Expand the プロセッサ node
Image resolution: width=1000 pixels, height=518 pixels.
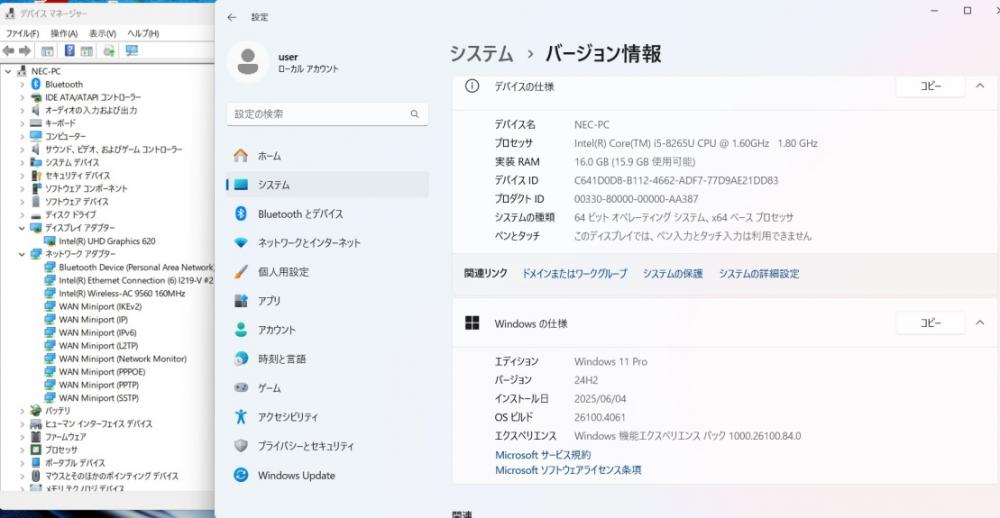22,450
